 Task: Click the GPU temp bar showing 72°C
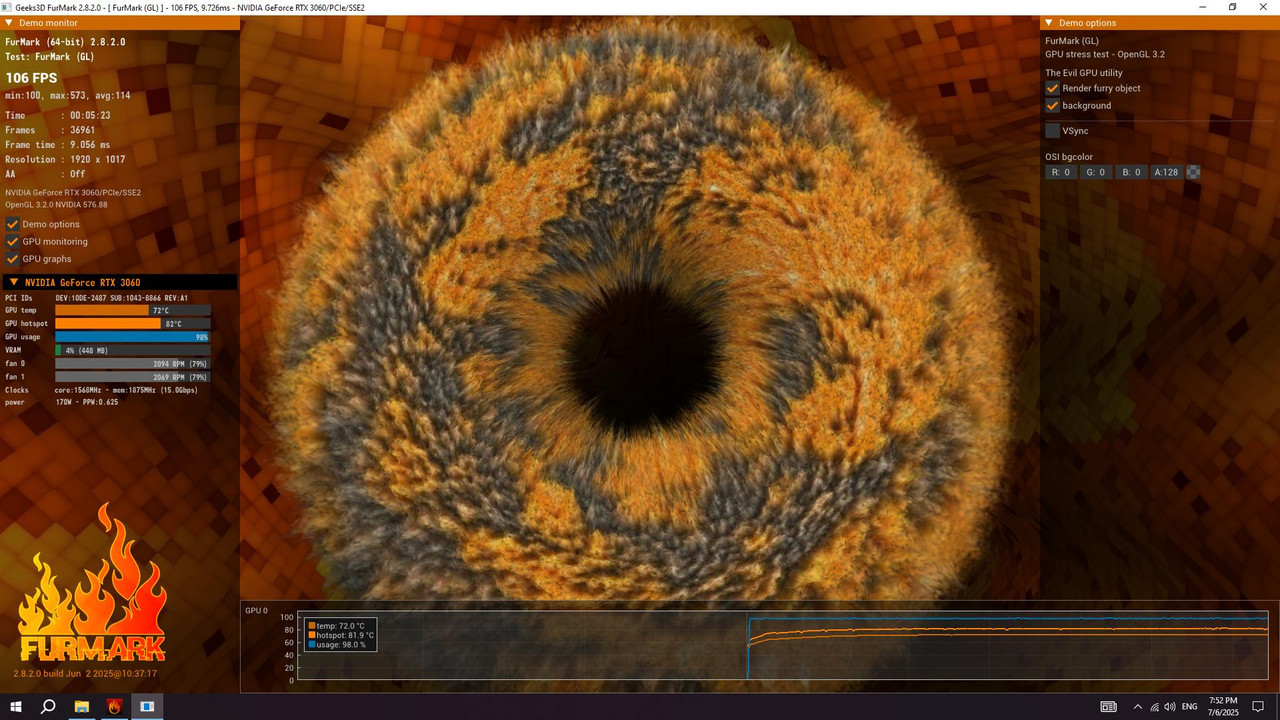[132, 310]
